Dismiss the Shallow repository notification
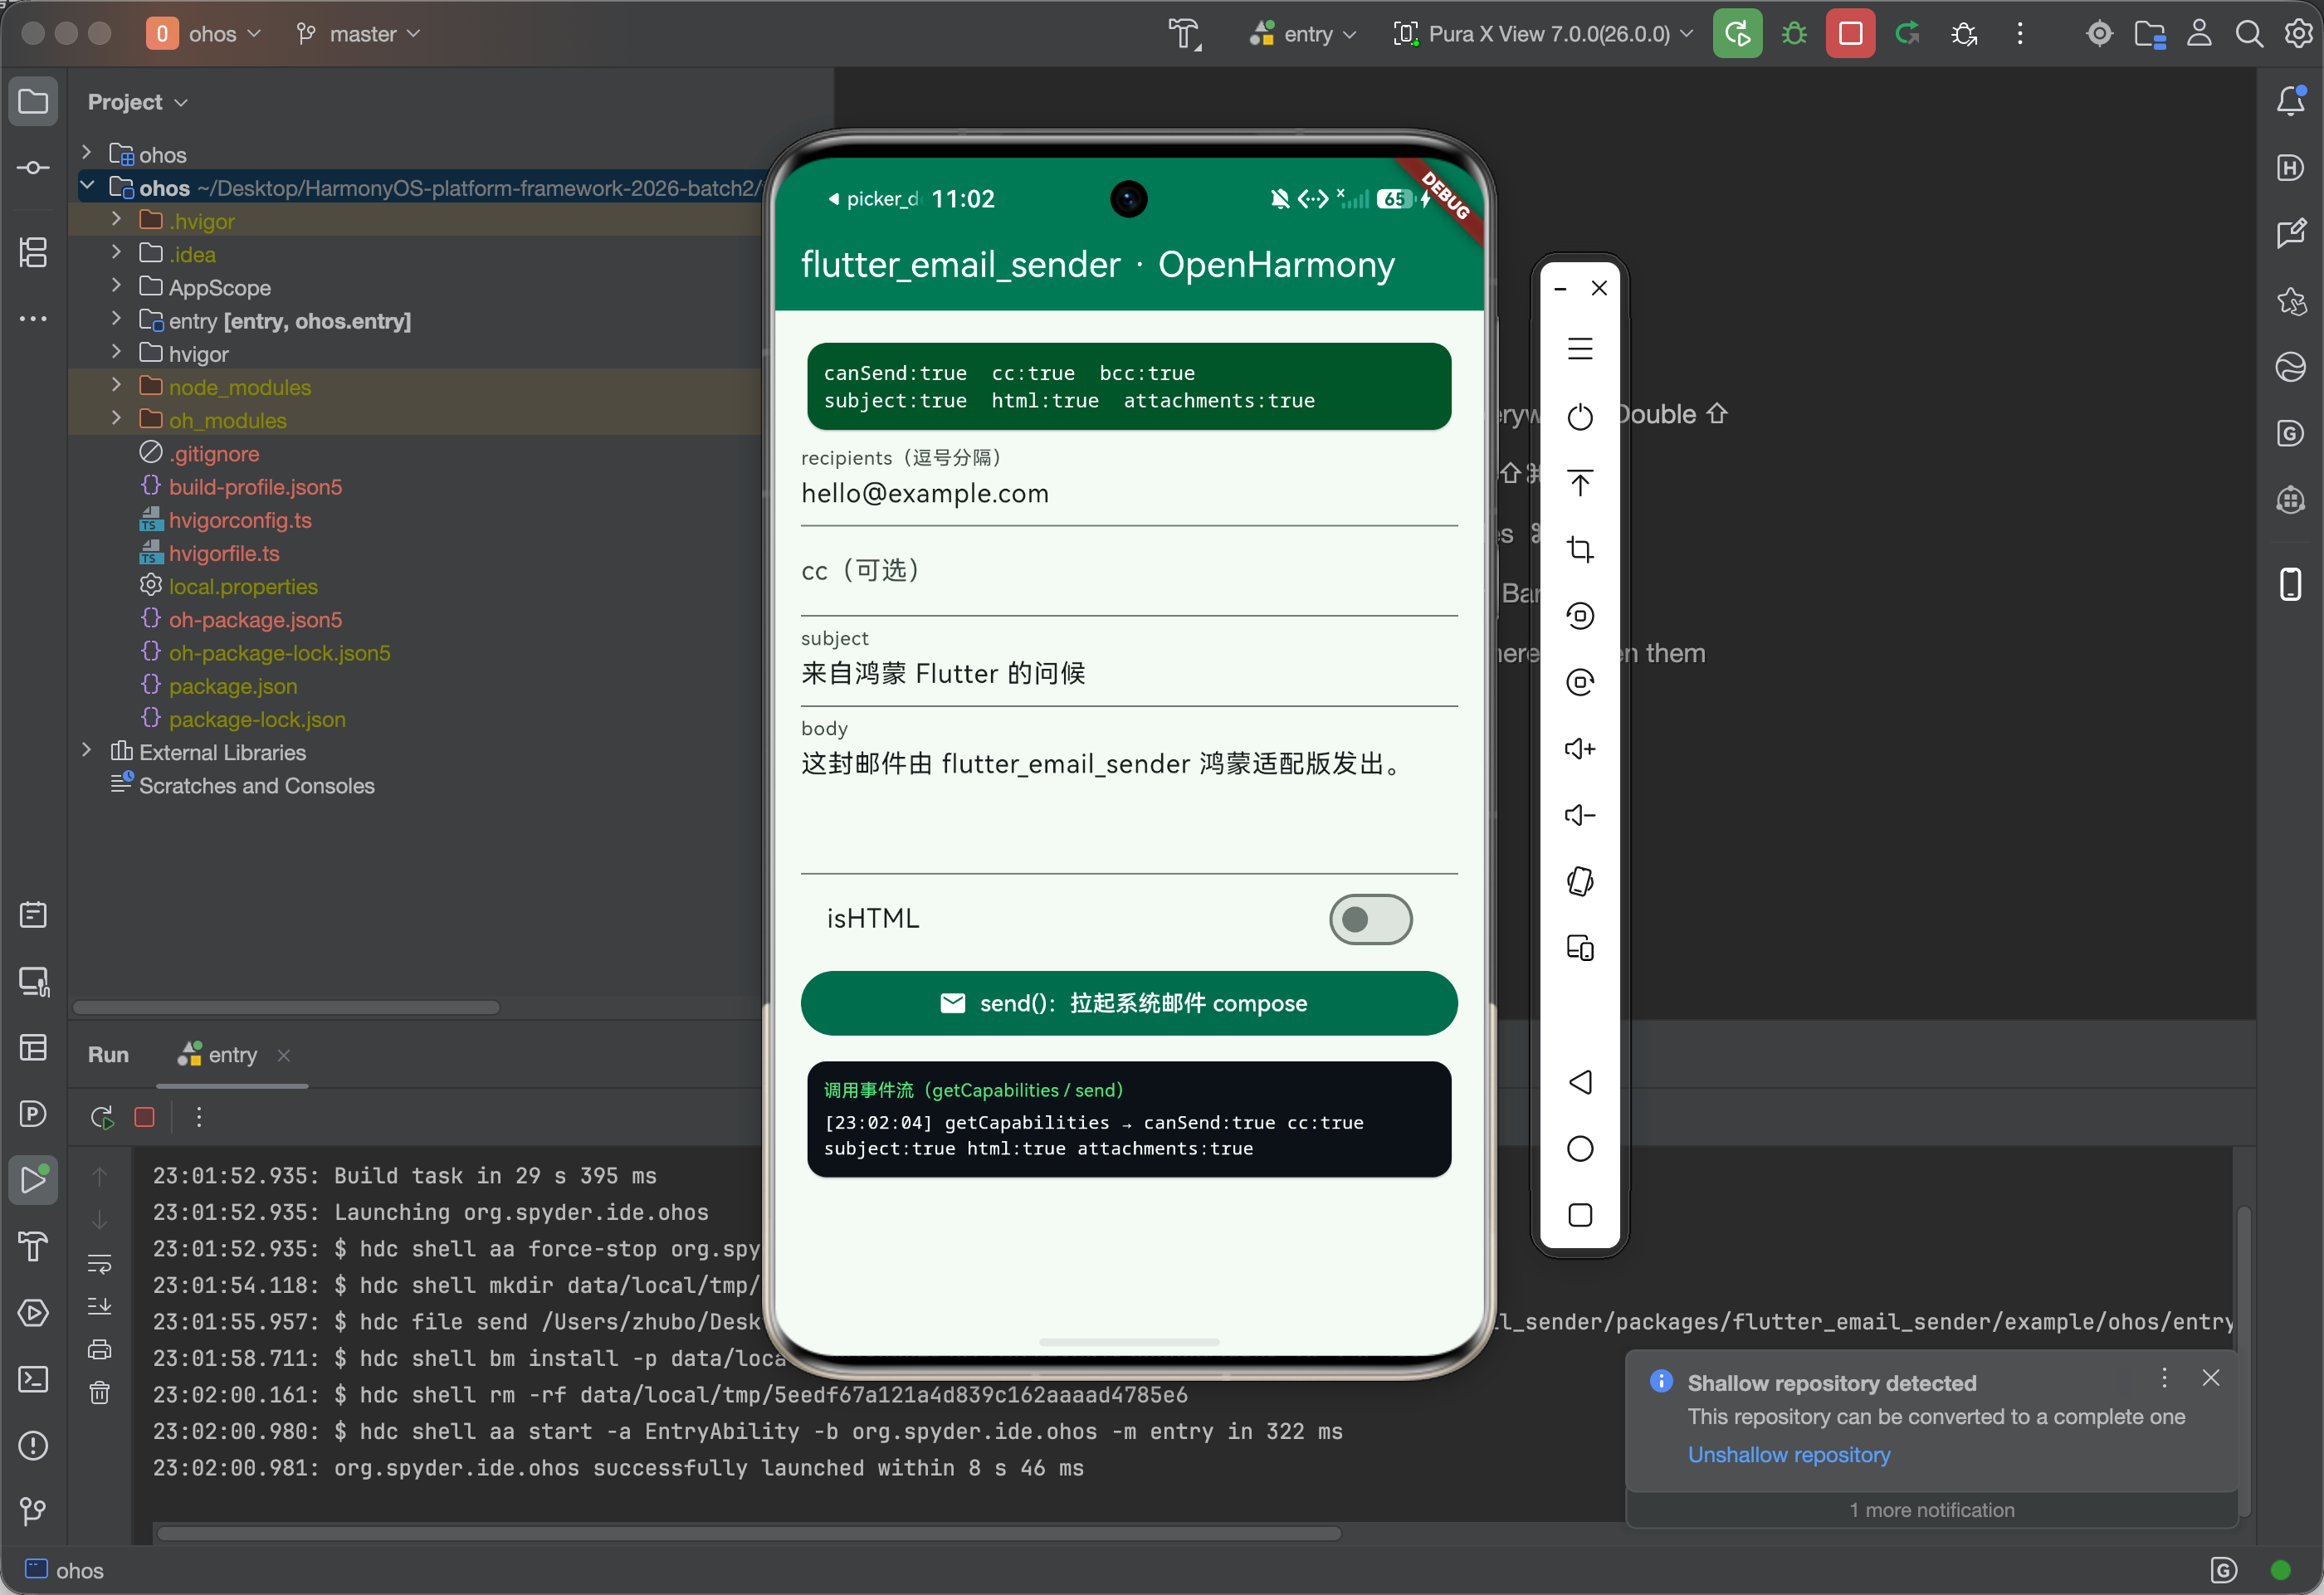 click(2211, 1378)
